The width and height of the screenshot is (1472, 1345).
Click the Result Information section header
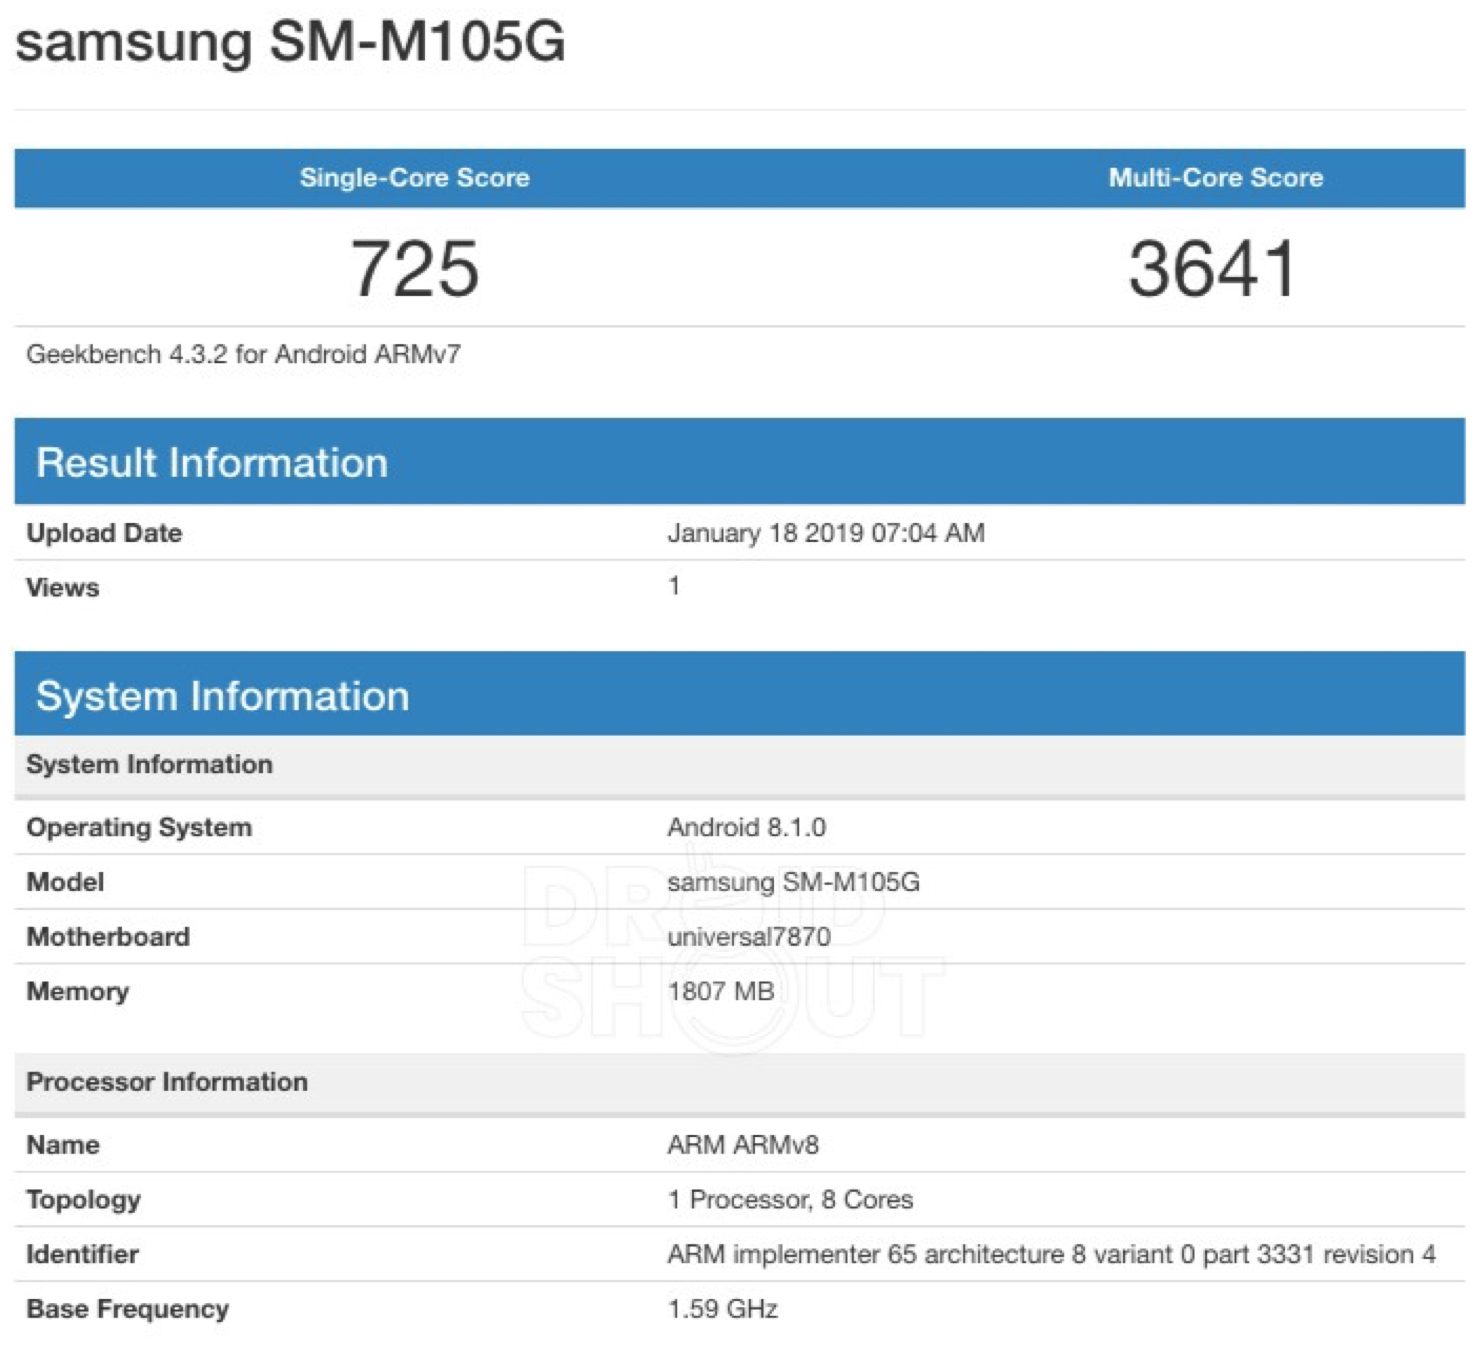click(x=212, y=463)
